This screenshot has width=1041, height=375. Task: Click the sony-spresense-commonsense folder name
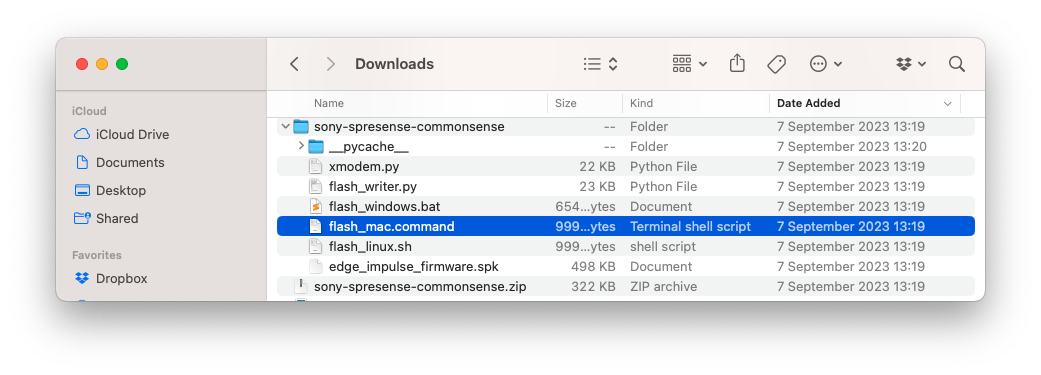coord(409,127)
